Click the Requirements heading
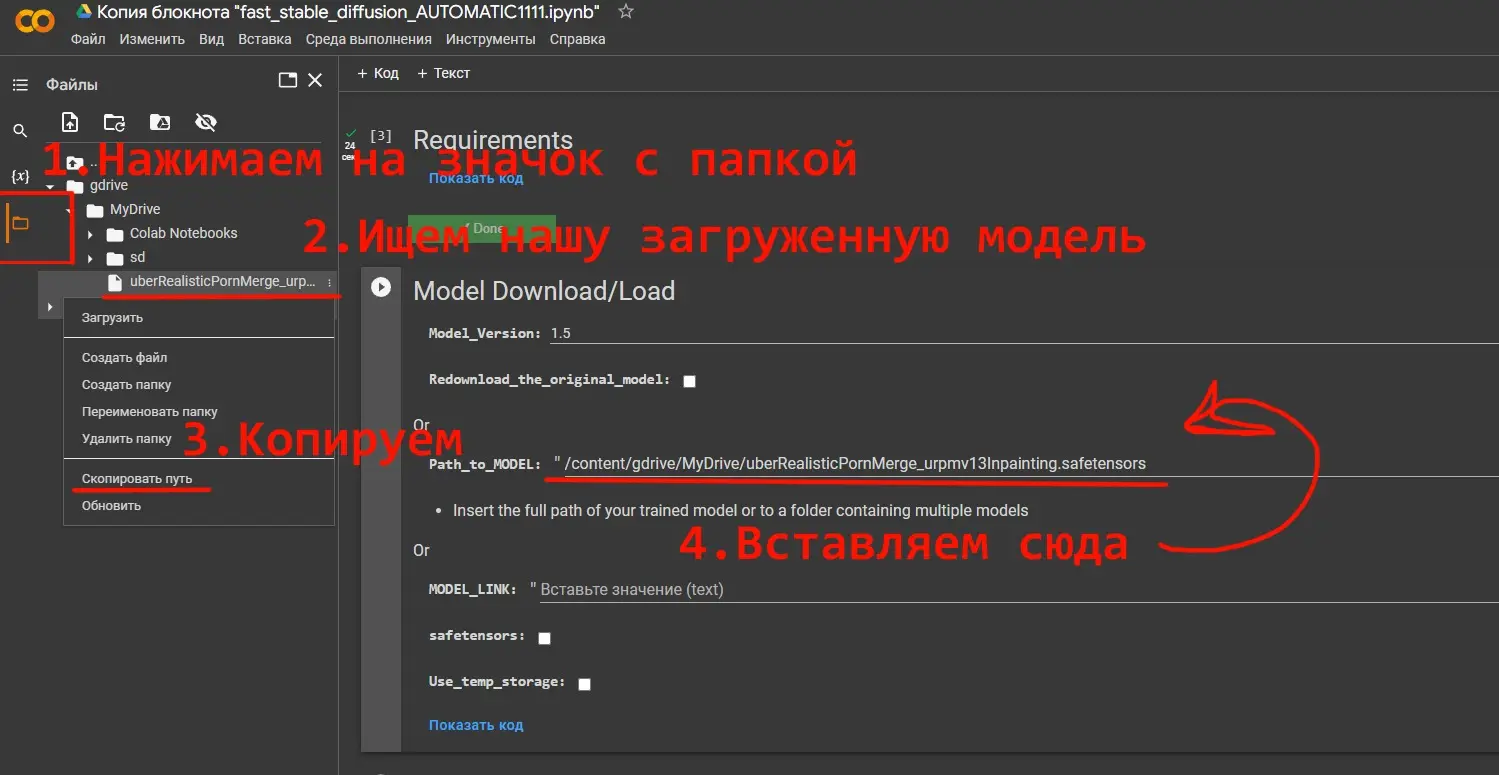The image size is (1499, 775). point(493,140)
